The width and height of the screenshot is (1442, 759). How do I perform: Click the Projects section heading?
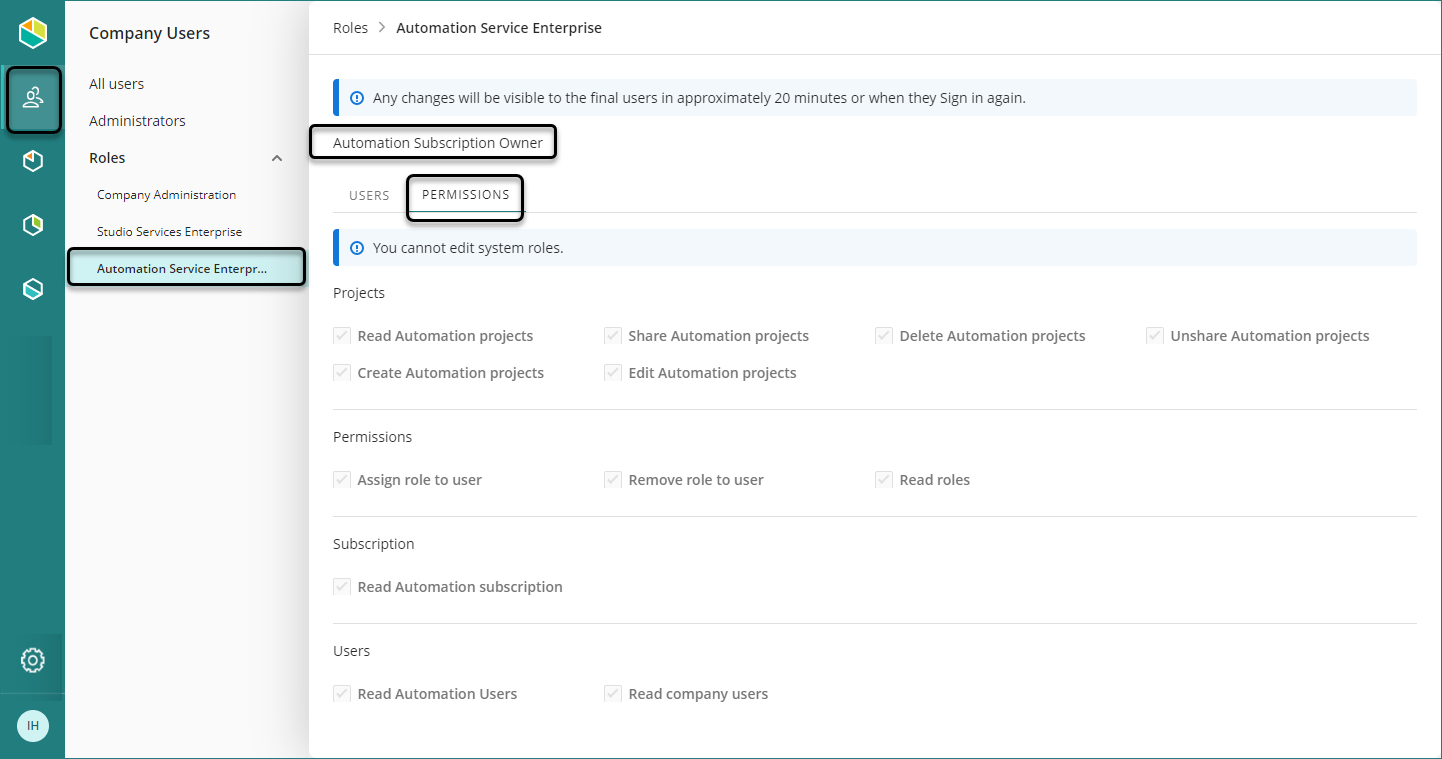tap(359, 293)
